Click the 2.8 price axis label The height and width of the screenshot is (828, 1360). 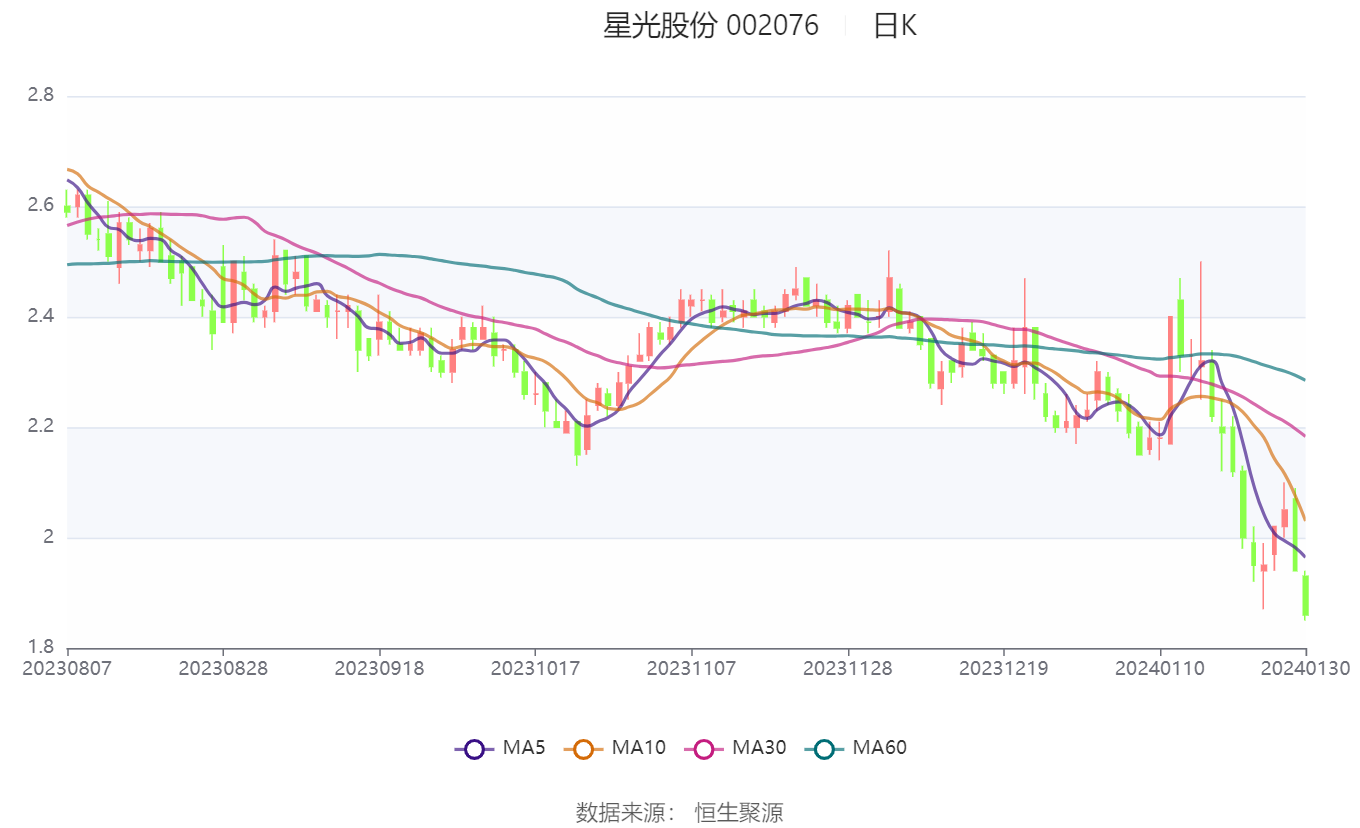point(40,96)
